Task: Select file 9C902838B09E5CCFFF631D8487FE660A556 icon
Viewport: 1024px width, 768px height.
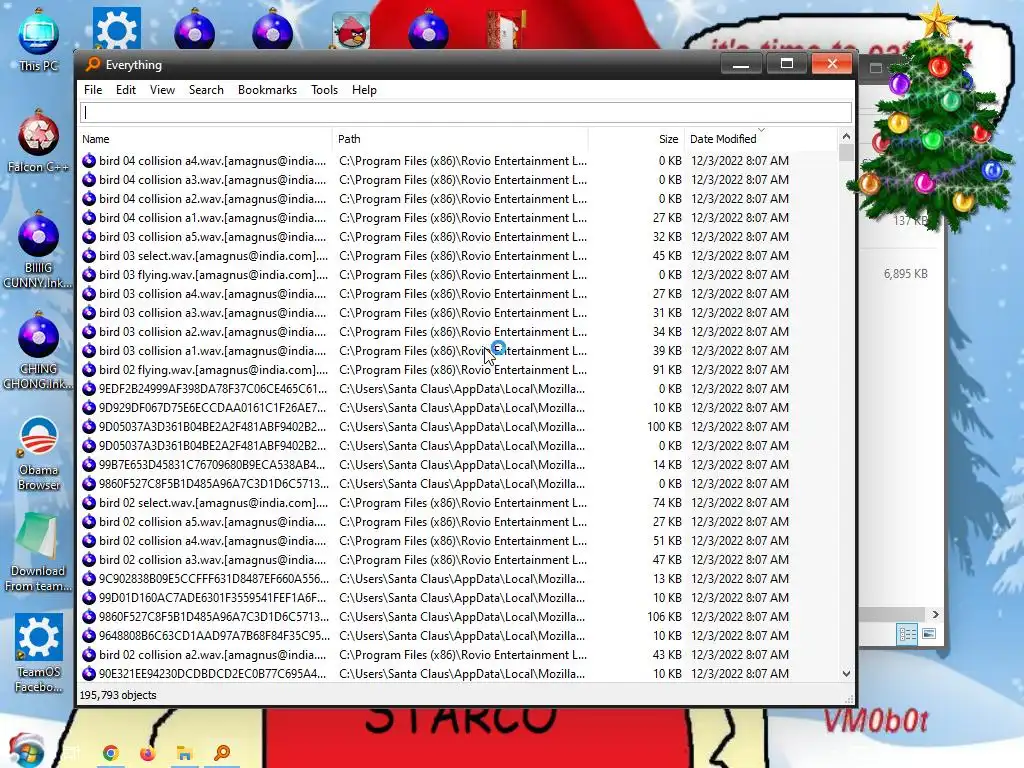Action: (x=89, y=579)
